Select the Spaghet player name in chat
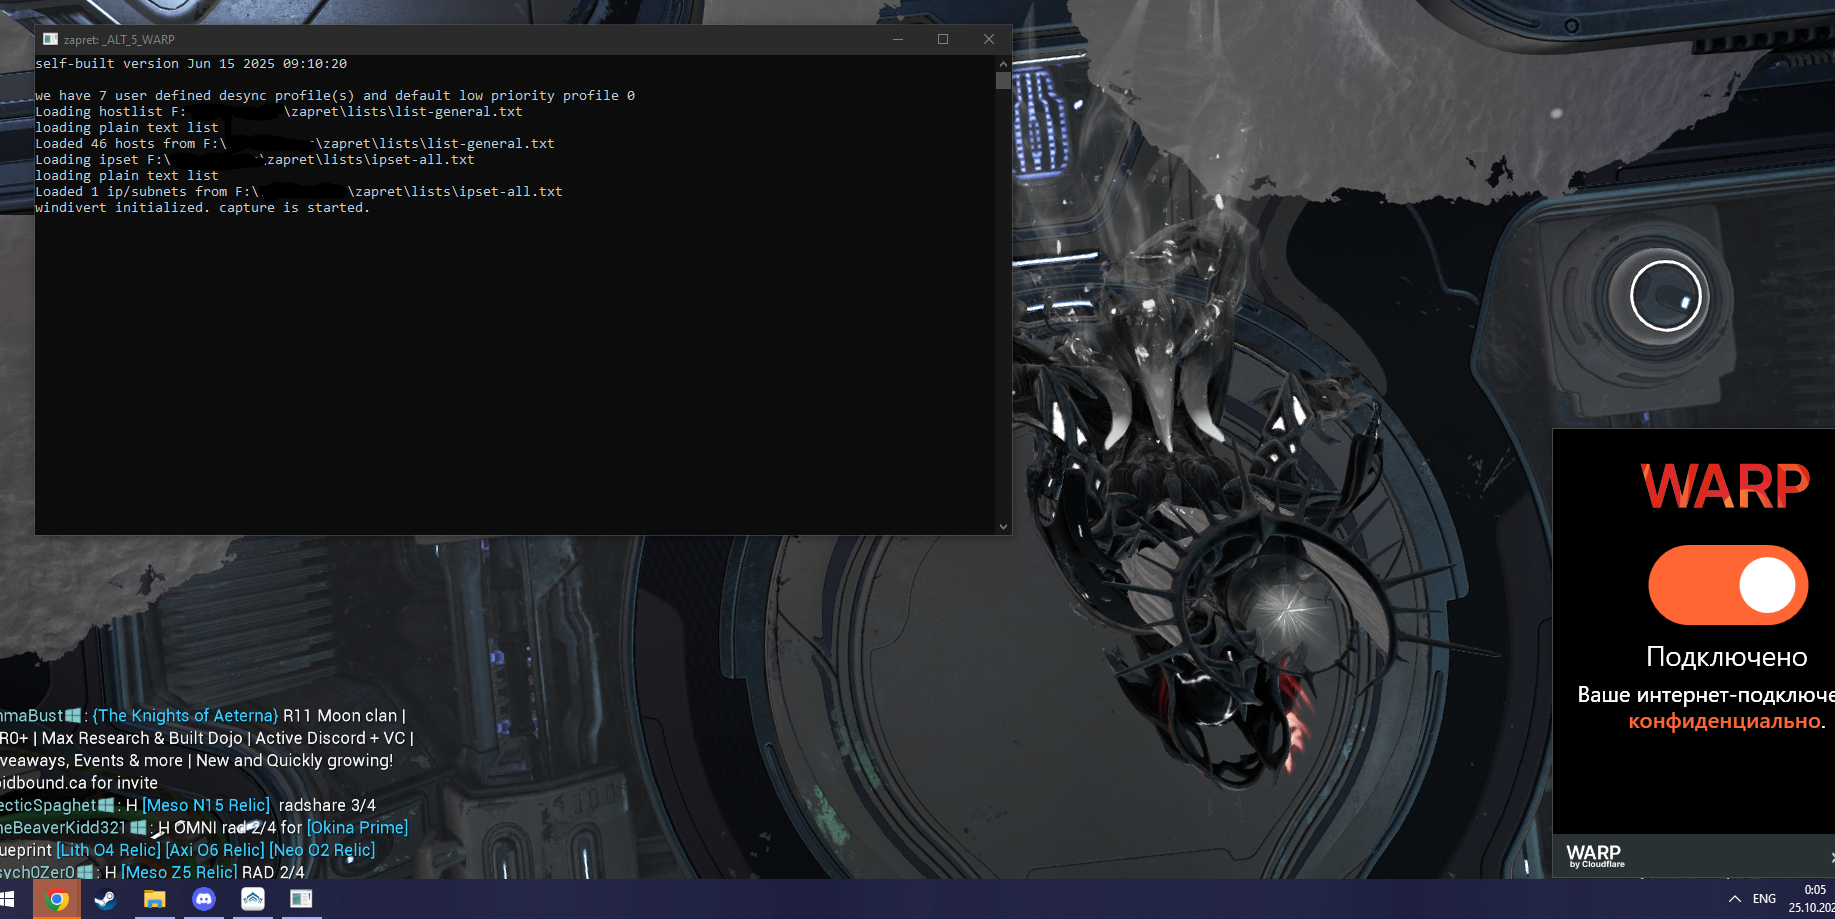This screenshot has width=1835, height=919. 48,805
